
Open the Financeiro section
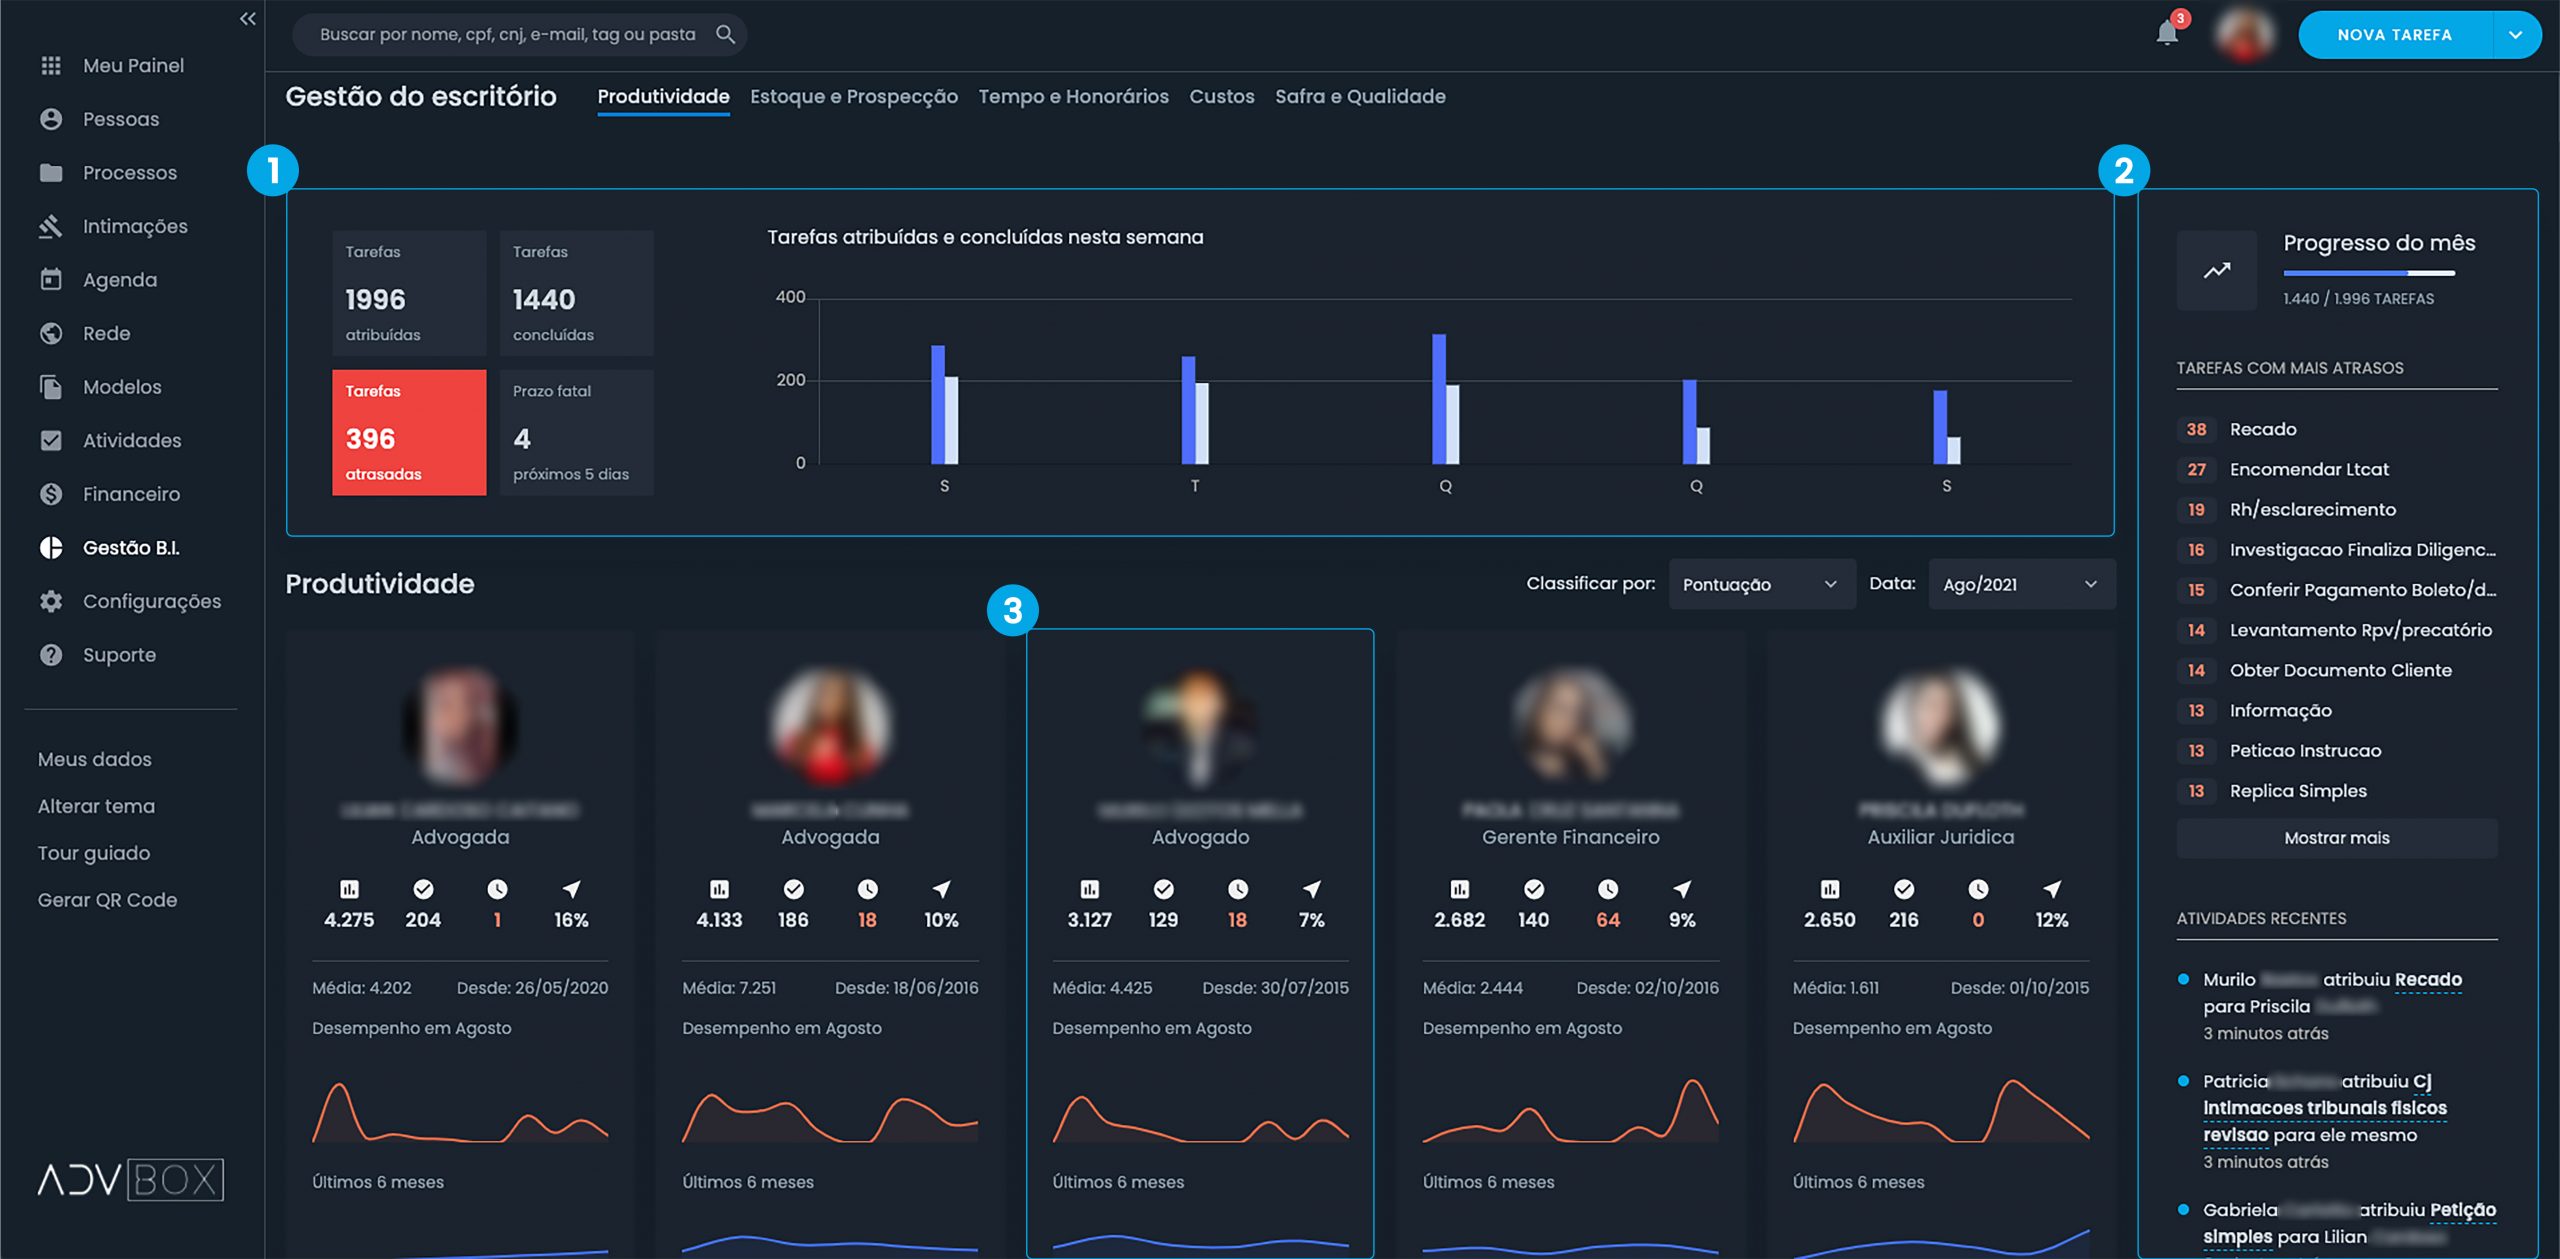[132, 494]
